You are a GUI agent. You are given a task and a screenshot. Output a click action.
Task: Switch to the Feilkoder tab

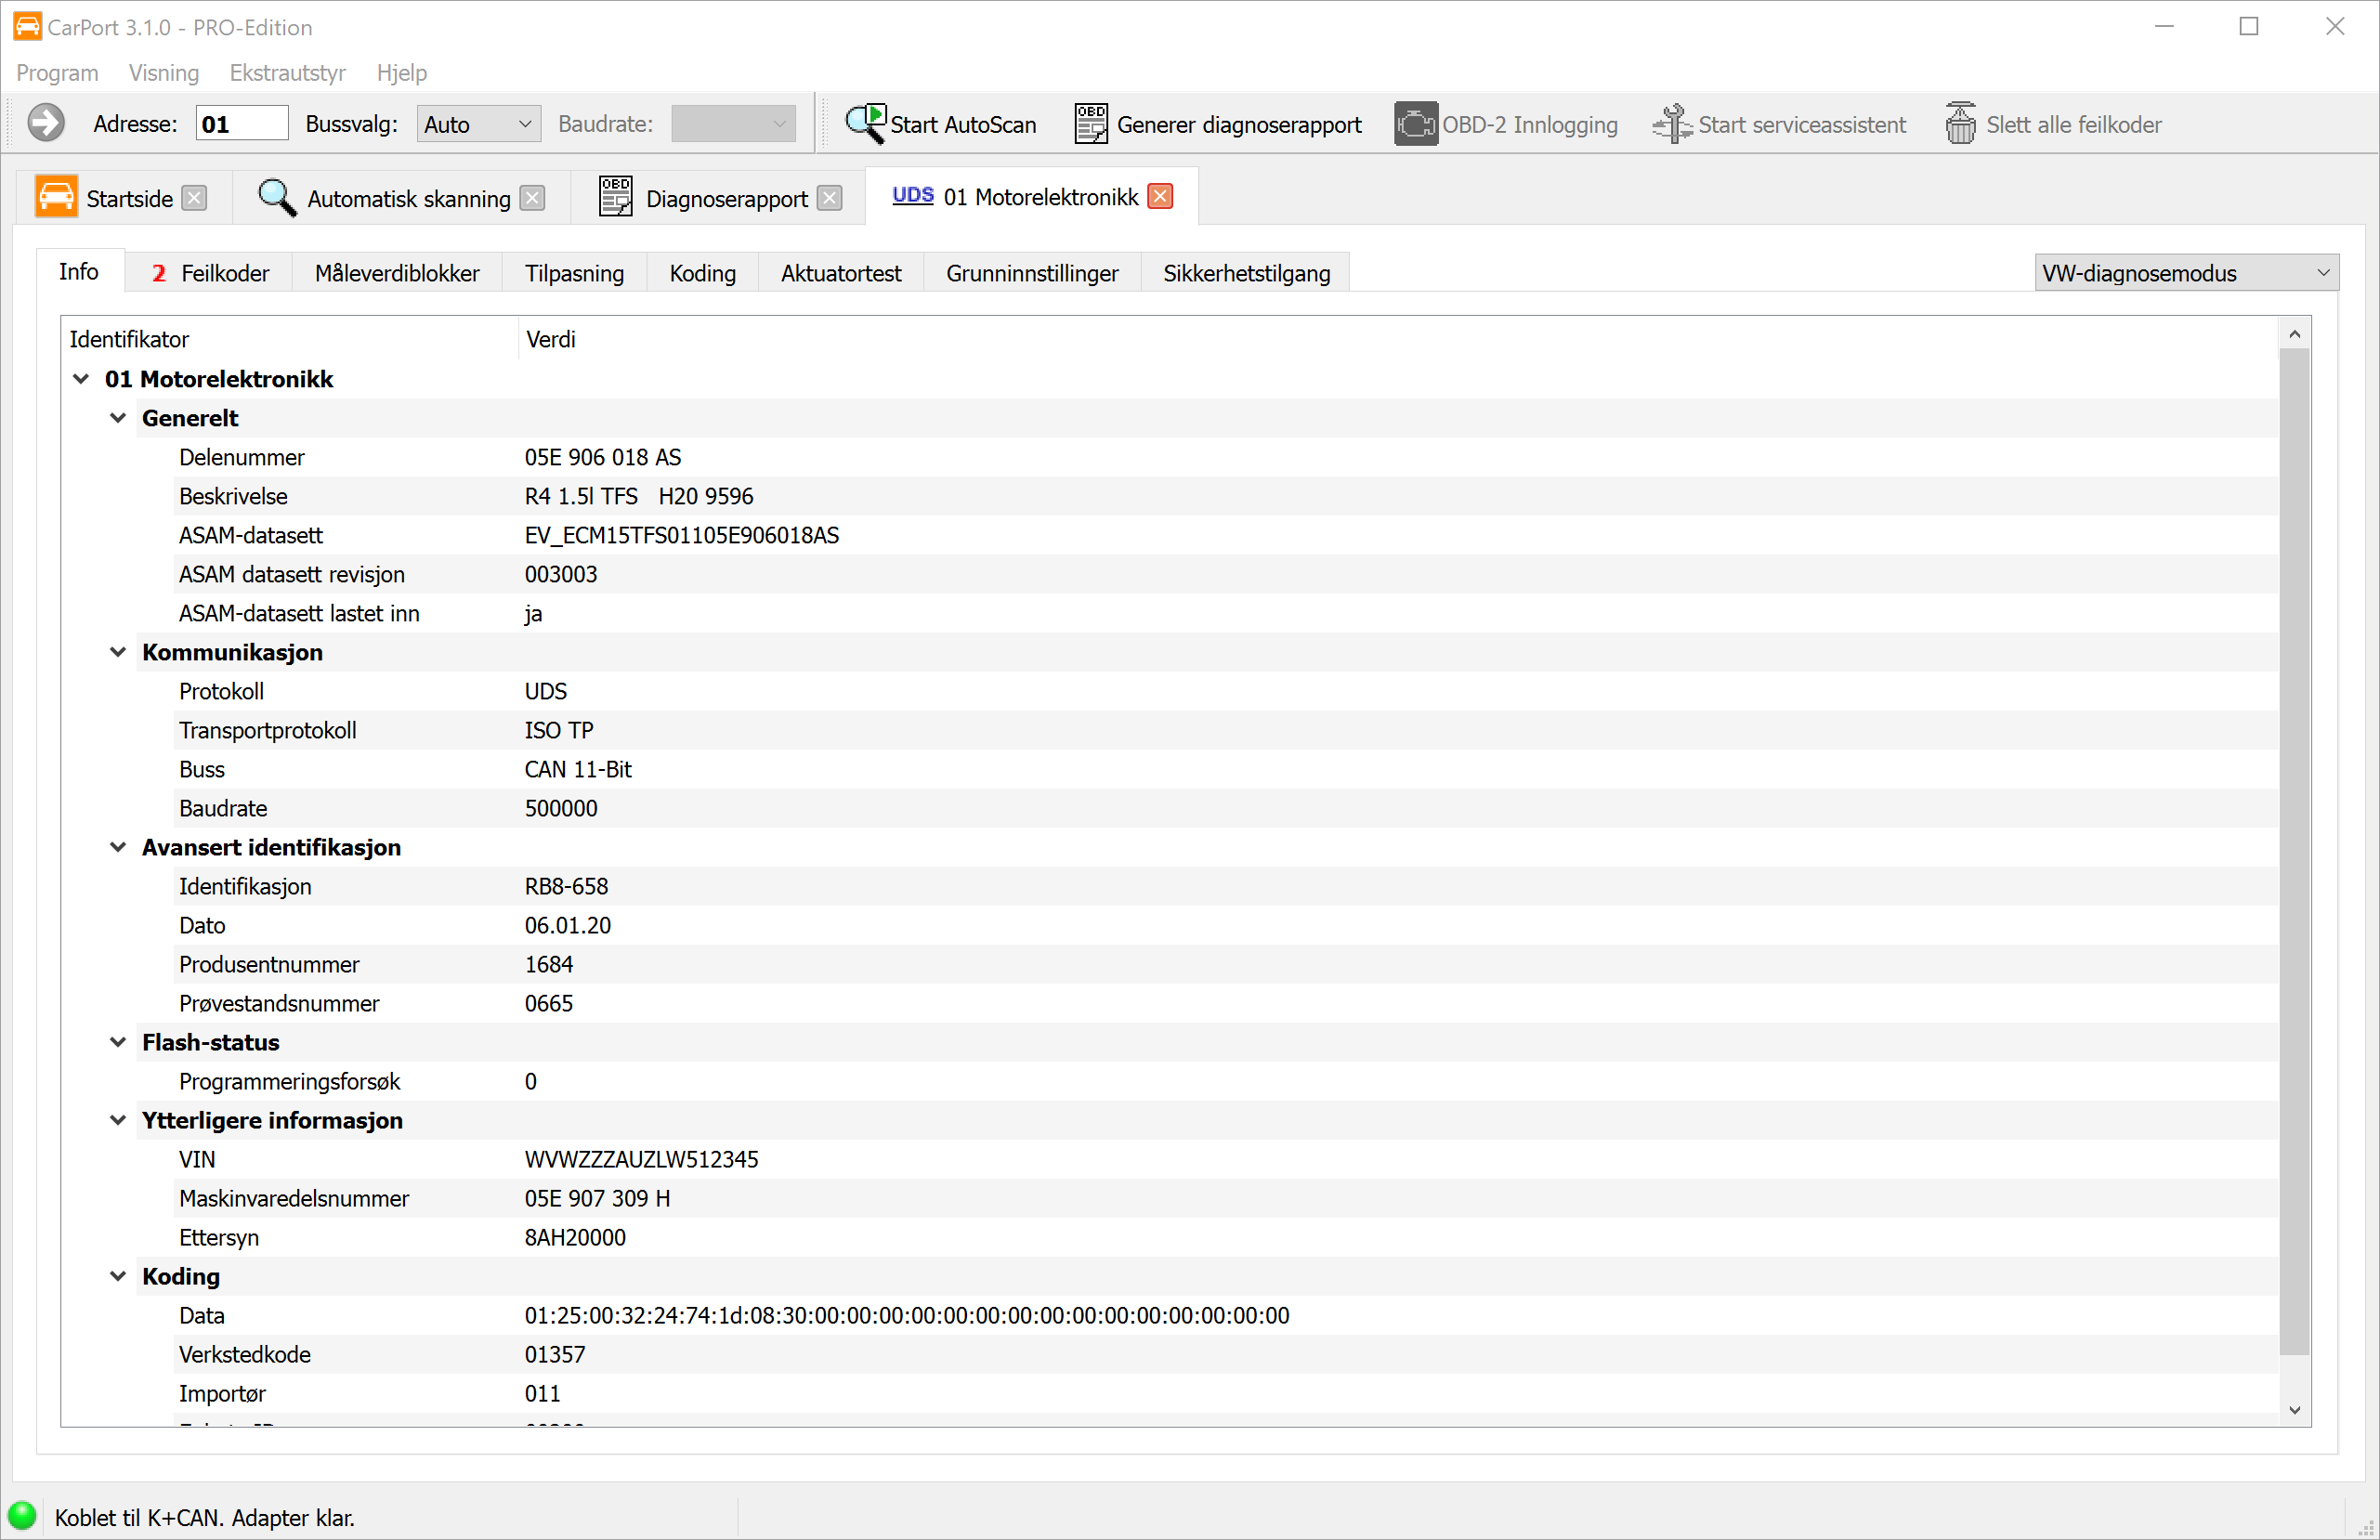pos(210,273)
